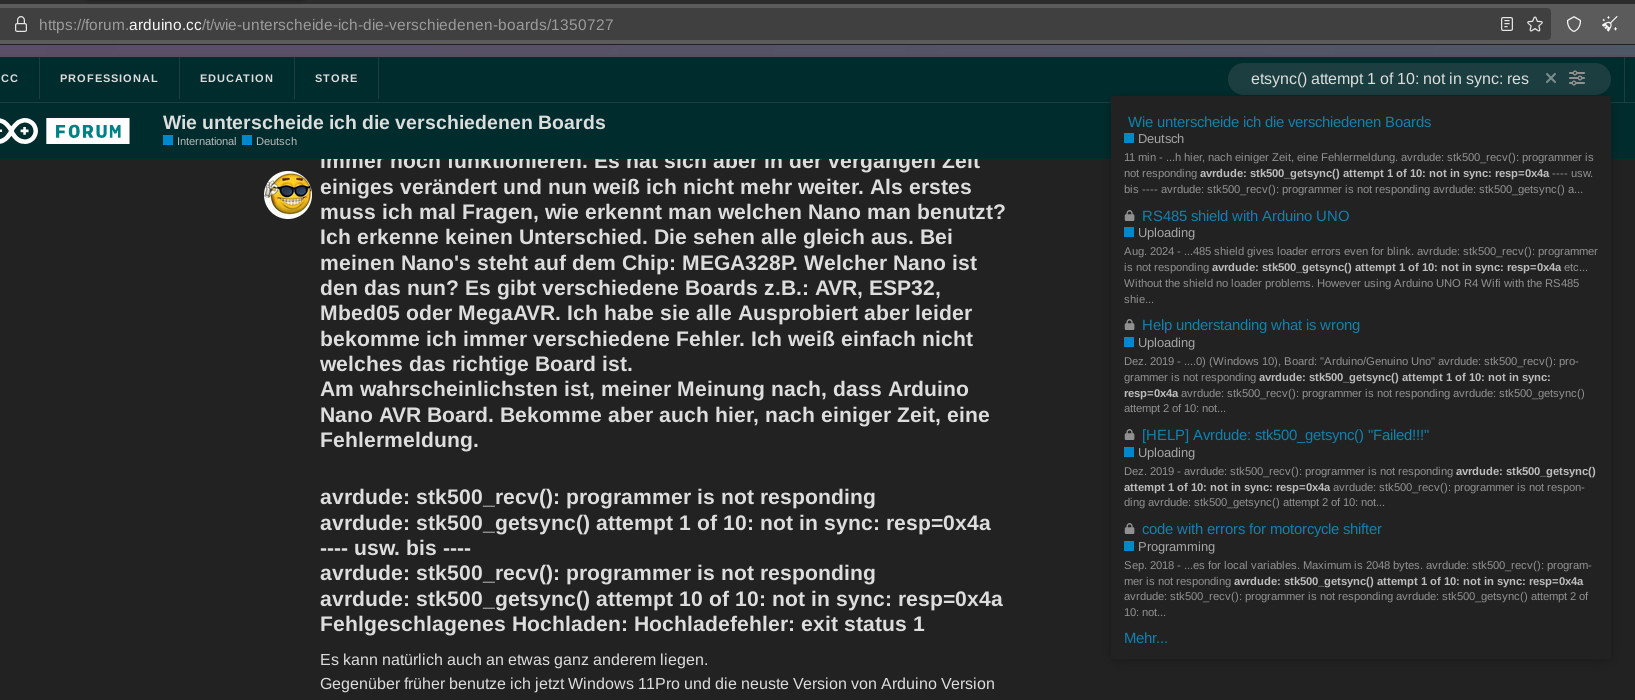Open the sunglasses smiley user avatar
Screen dimensions: 1635x700
[x=288, y=193]
